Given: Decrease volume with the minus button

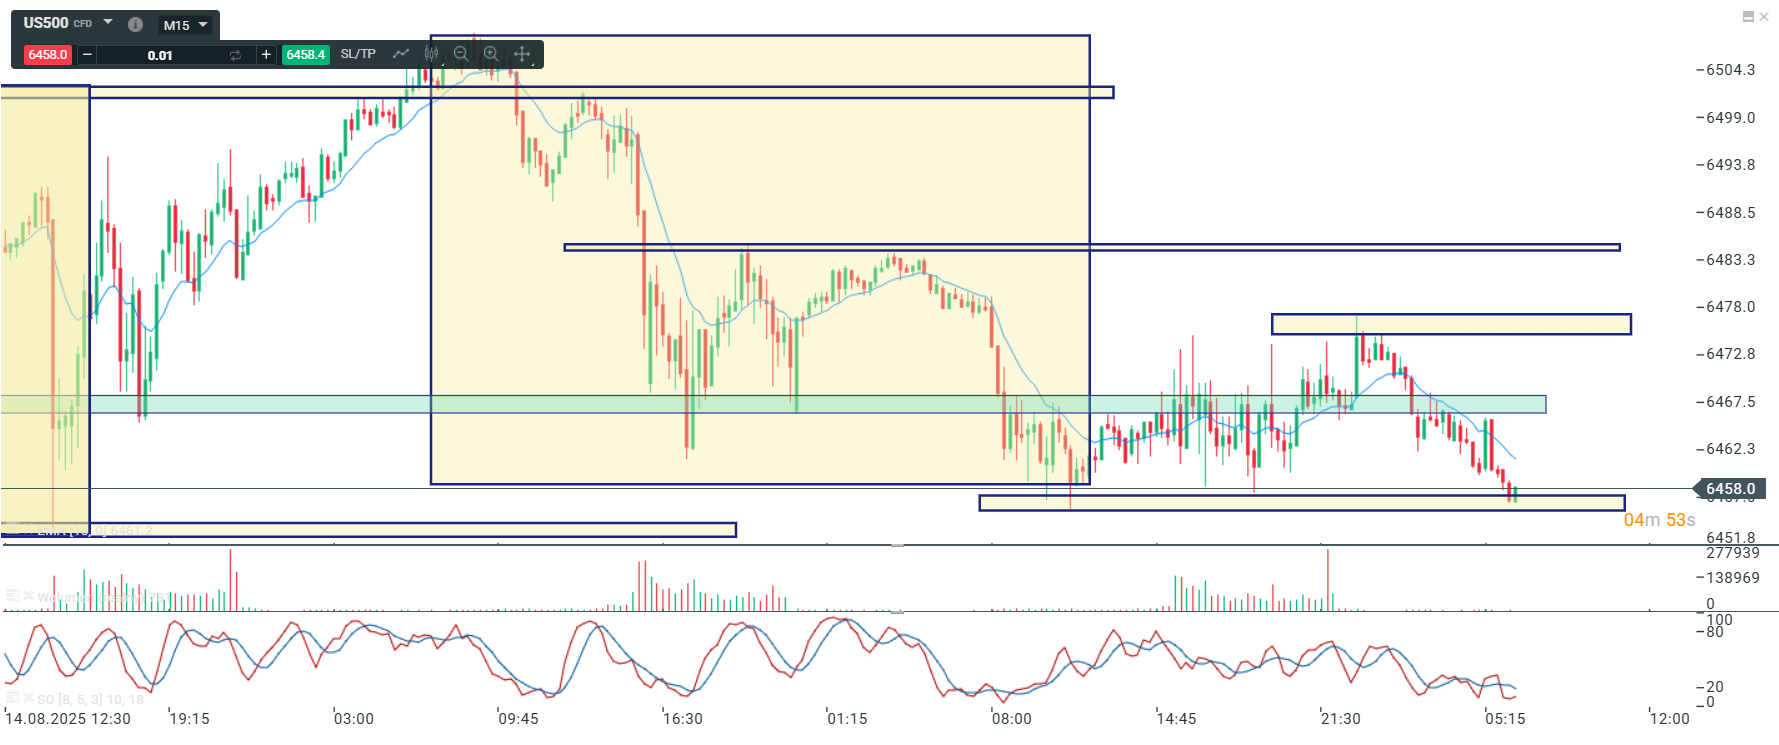Looking at the screenshot, I should 87,55.
